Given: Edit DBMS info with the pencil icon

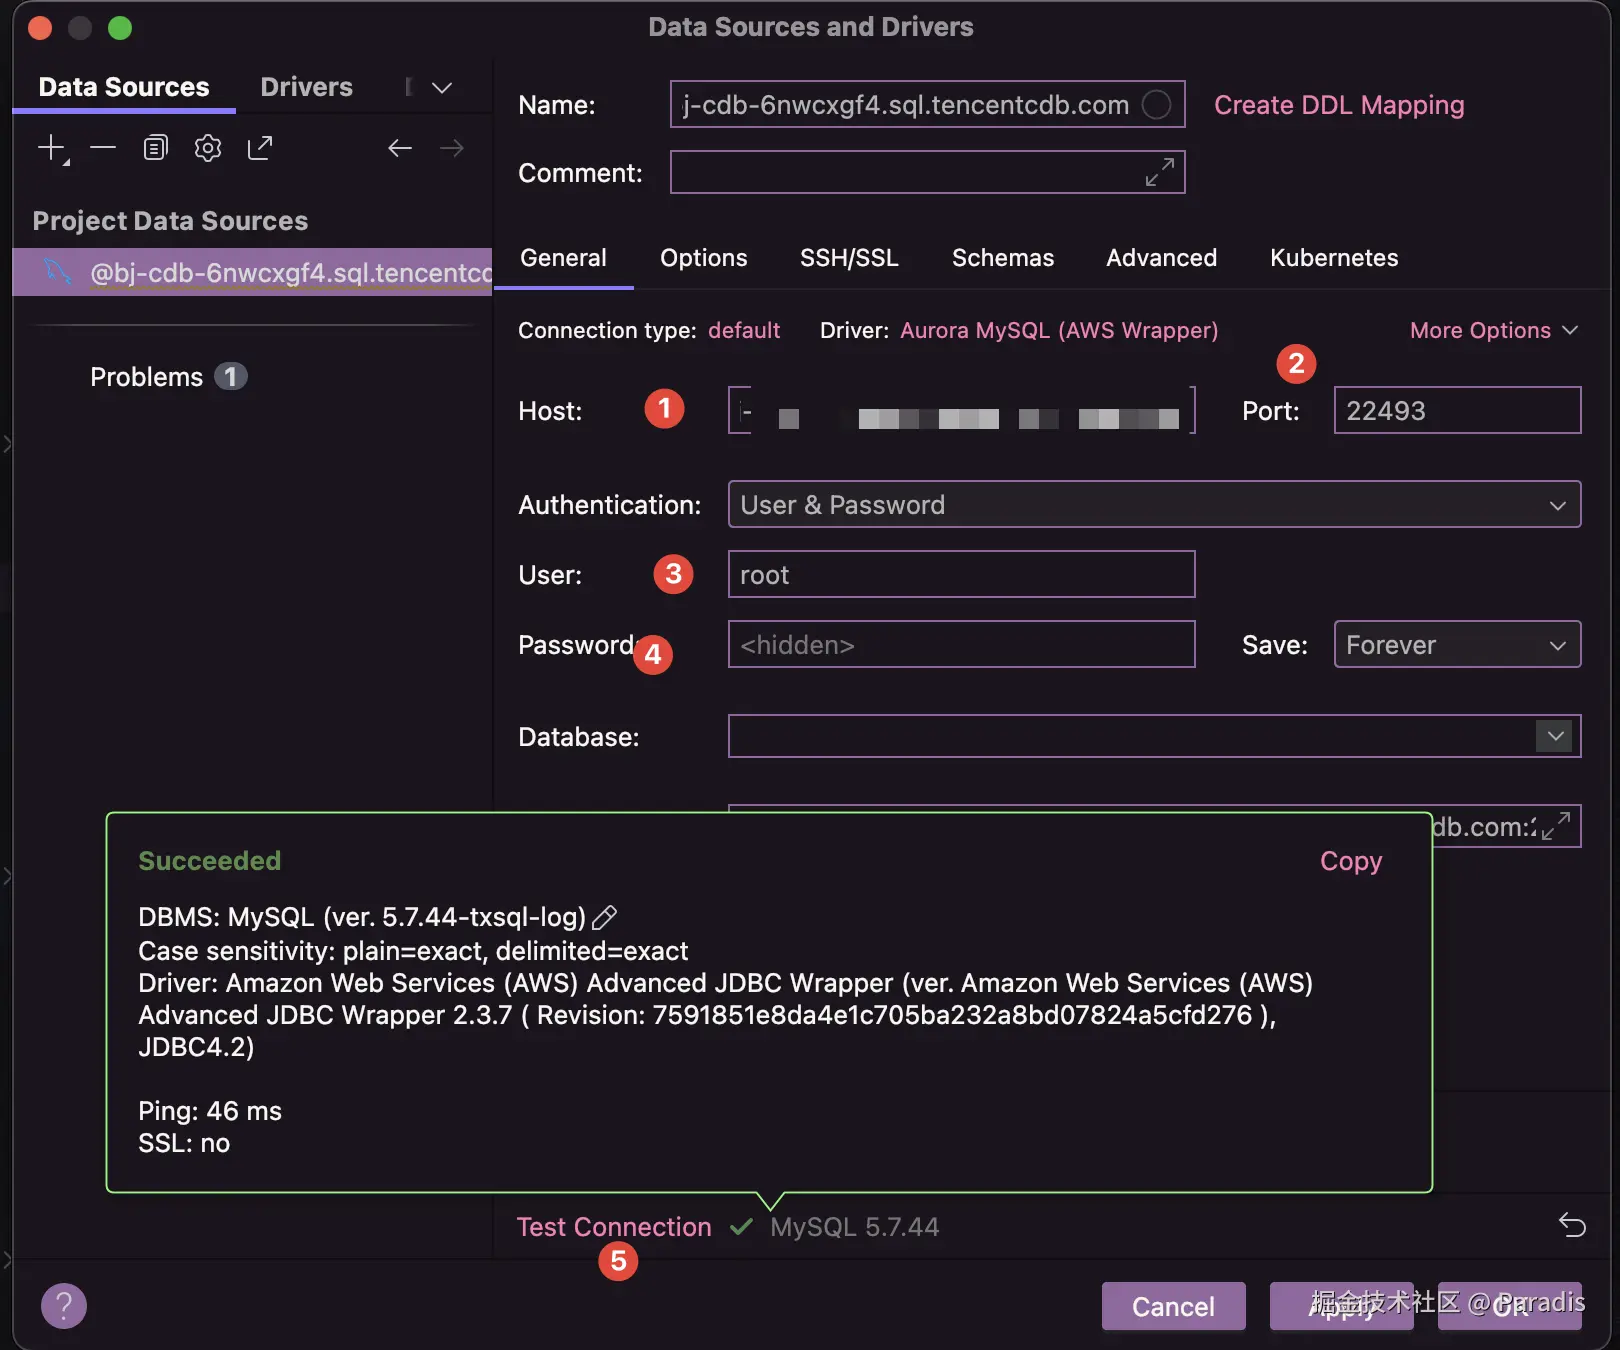Looking at the screenshot, I should (x=604, y=916).
